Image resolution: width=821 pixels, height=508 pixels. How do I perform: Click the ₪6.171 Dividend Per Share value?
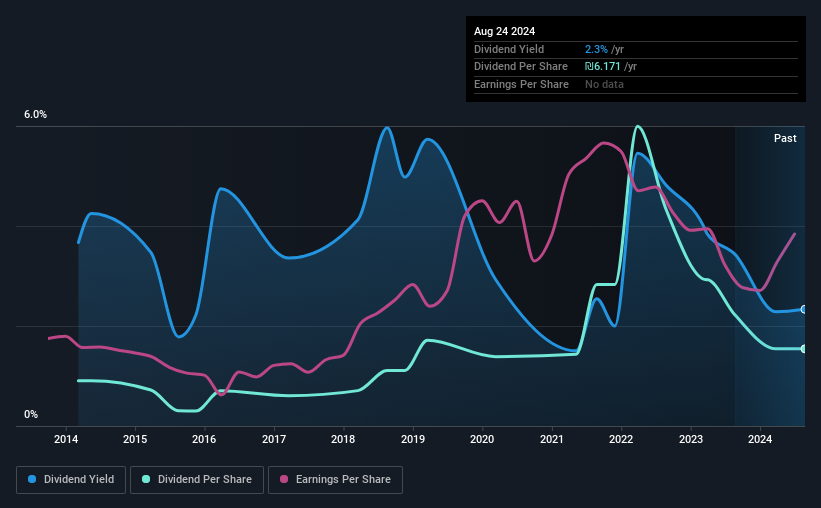tap(603, 67)
